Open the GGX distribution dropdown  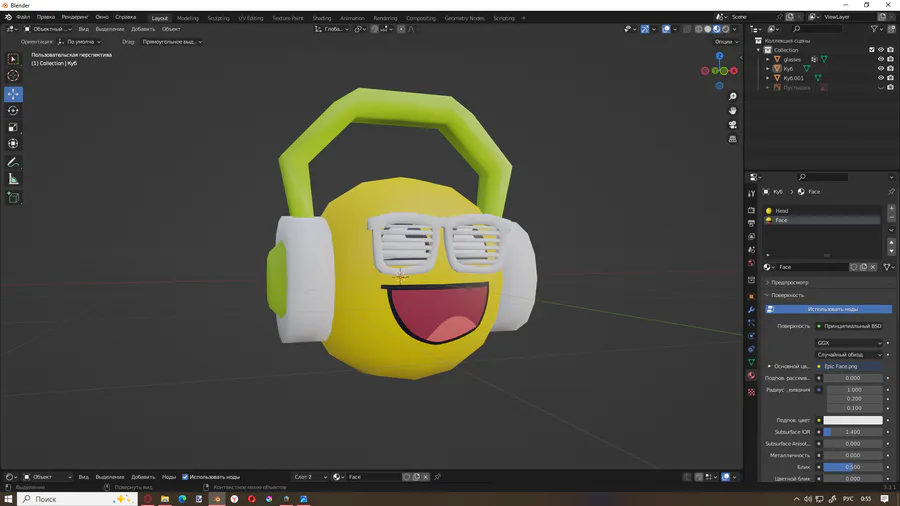coord(849,343)
